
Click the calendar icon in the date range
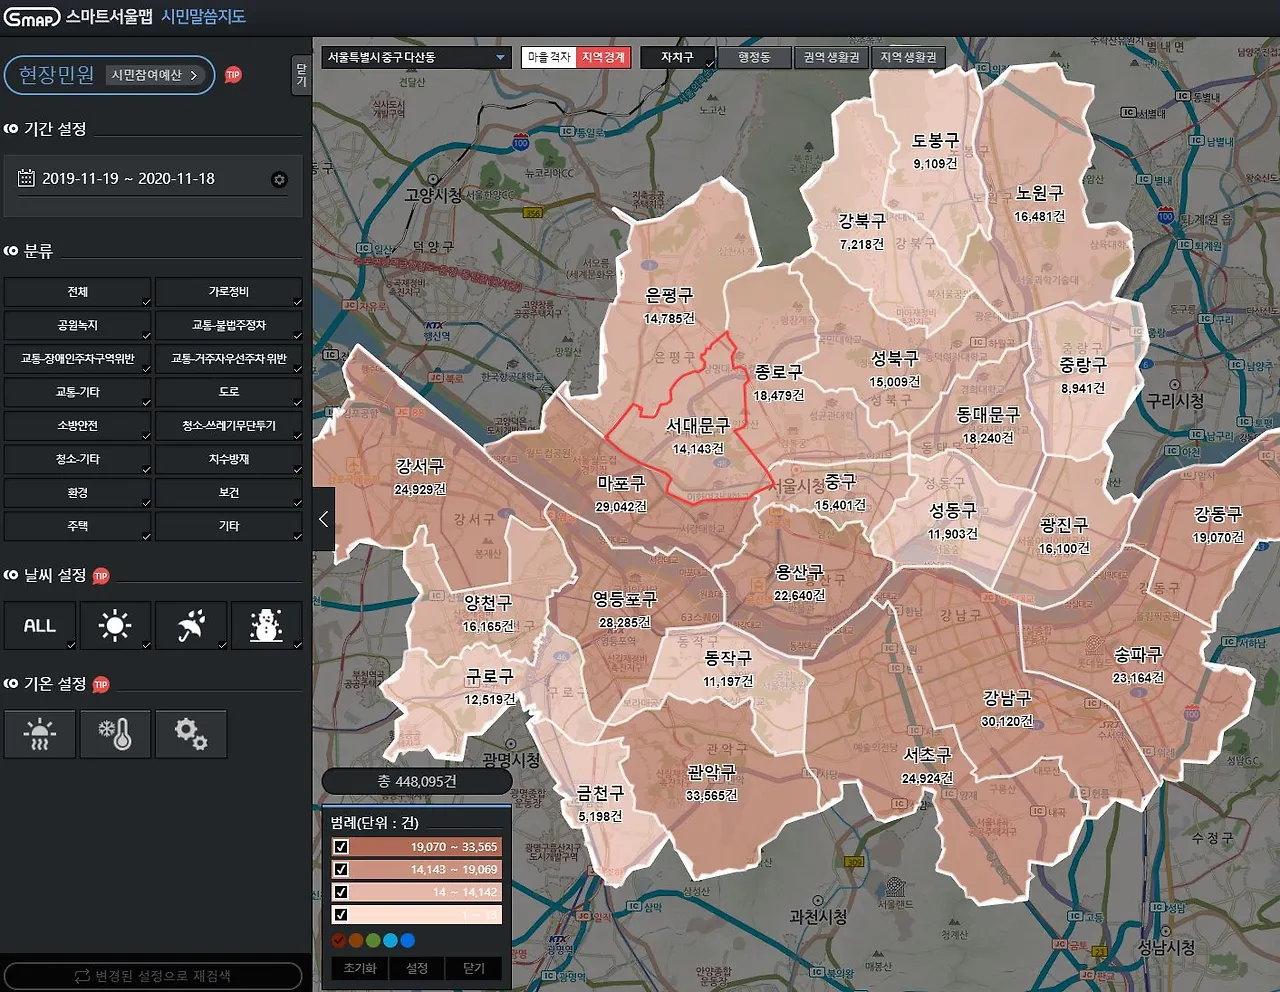point(27,178)
